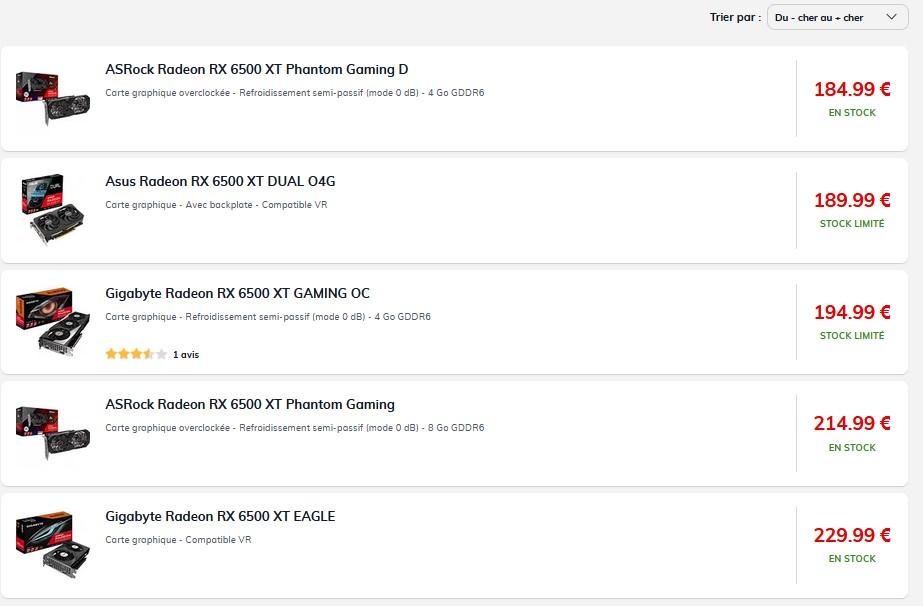923x606 pixels.
Task: Open Gigabyte Radeon RX 6500 XT EAGLE
Action: coord(220,517)
